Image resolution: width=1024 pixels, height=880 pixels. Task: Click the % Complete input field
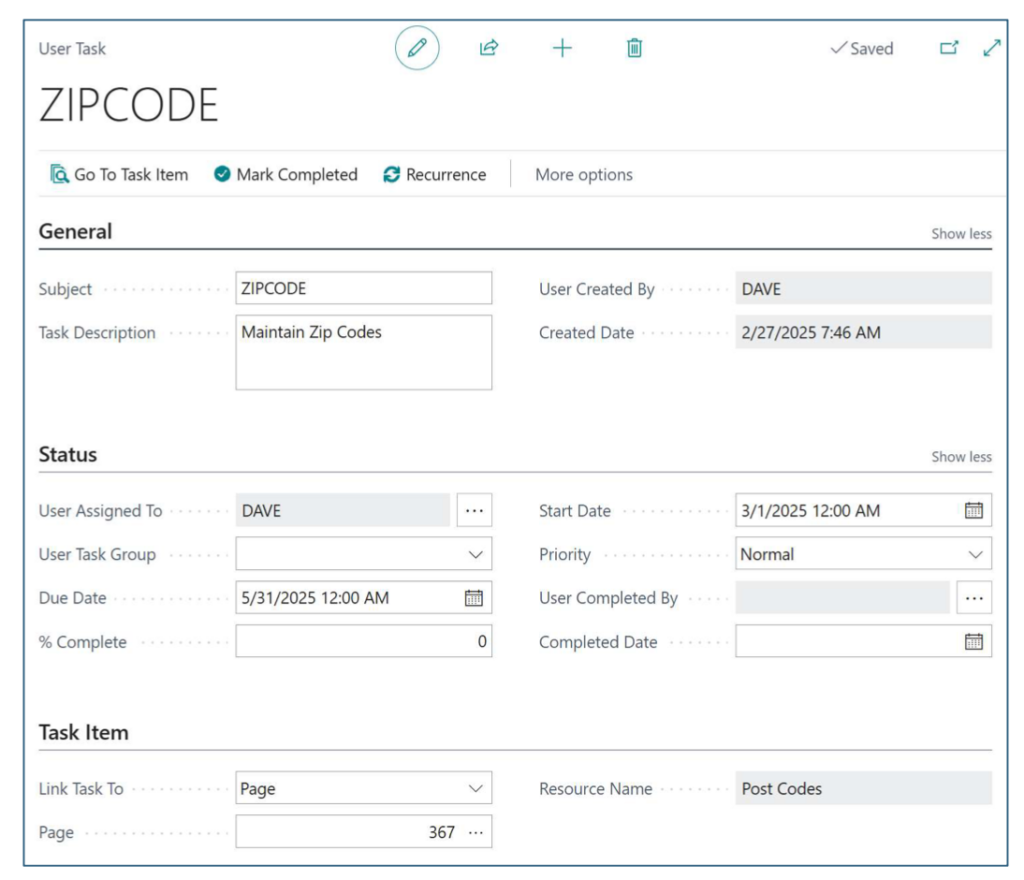(x=363, y=641)
